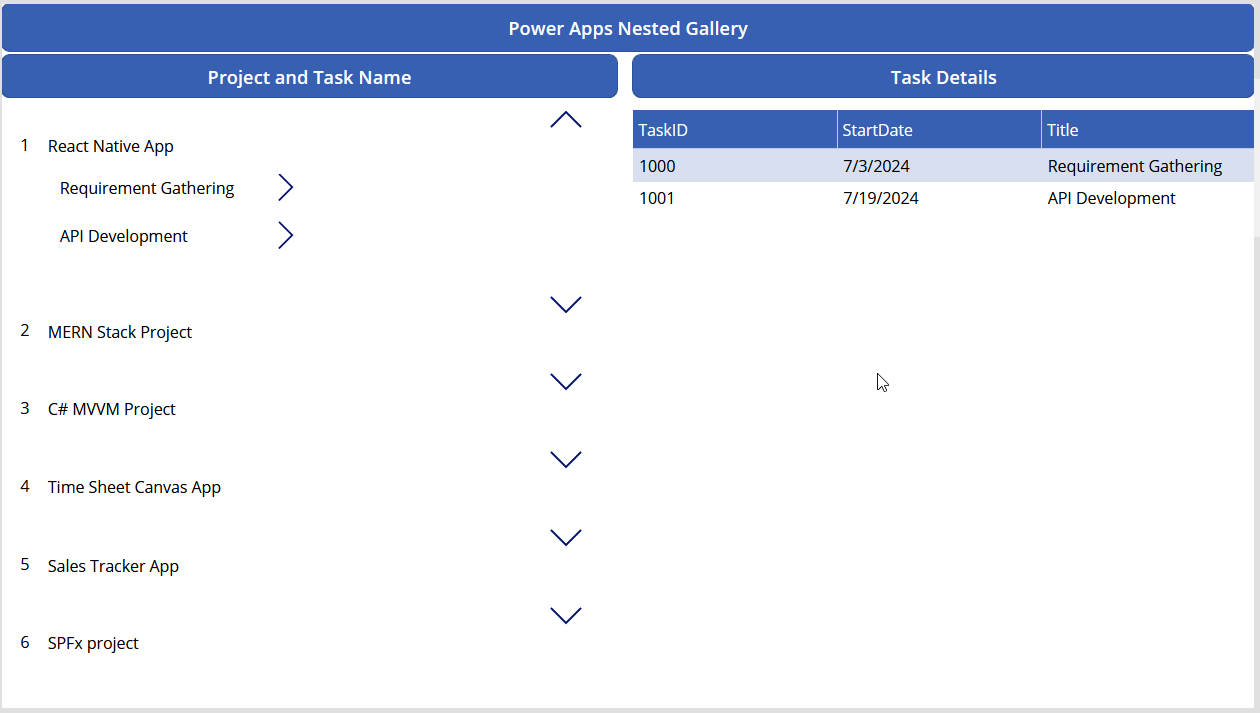Screen dimensions: 1260x713
Task: Select the SPFx project name
Action: coord(93,643)
